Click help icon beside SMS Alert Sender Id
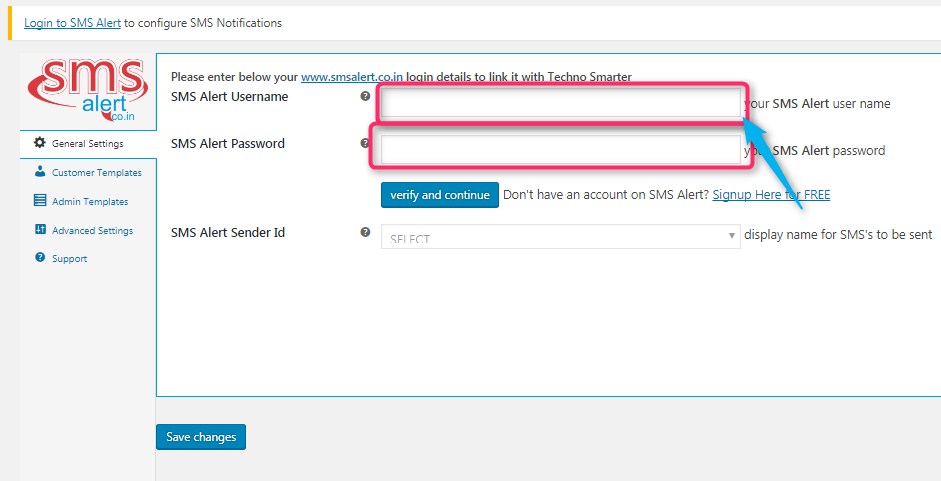941x481 pixels. click(x=365, y=232)
